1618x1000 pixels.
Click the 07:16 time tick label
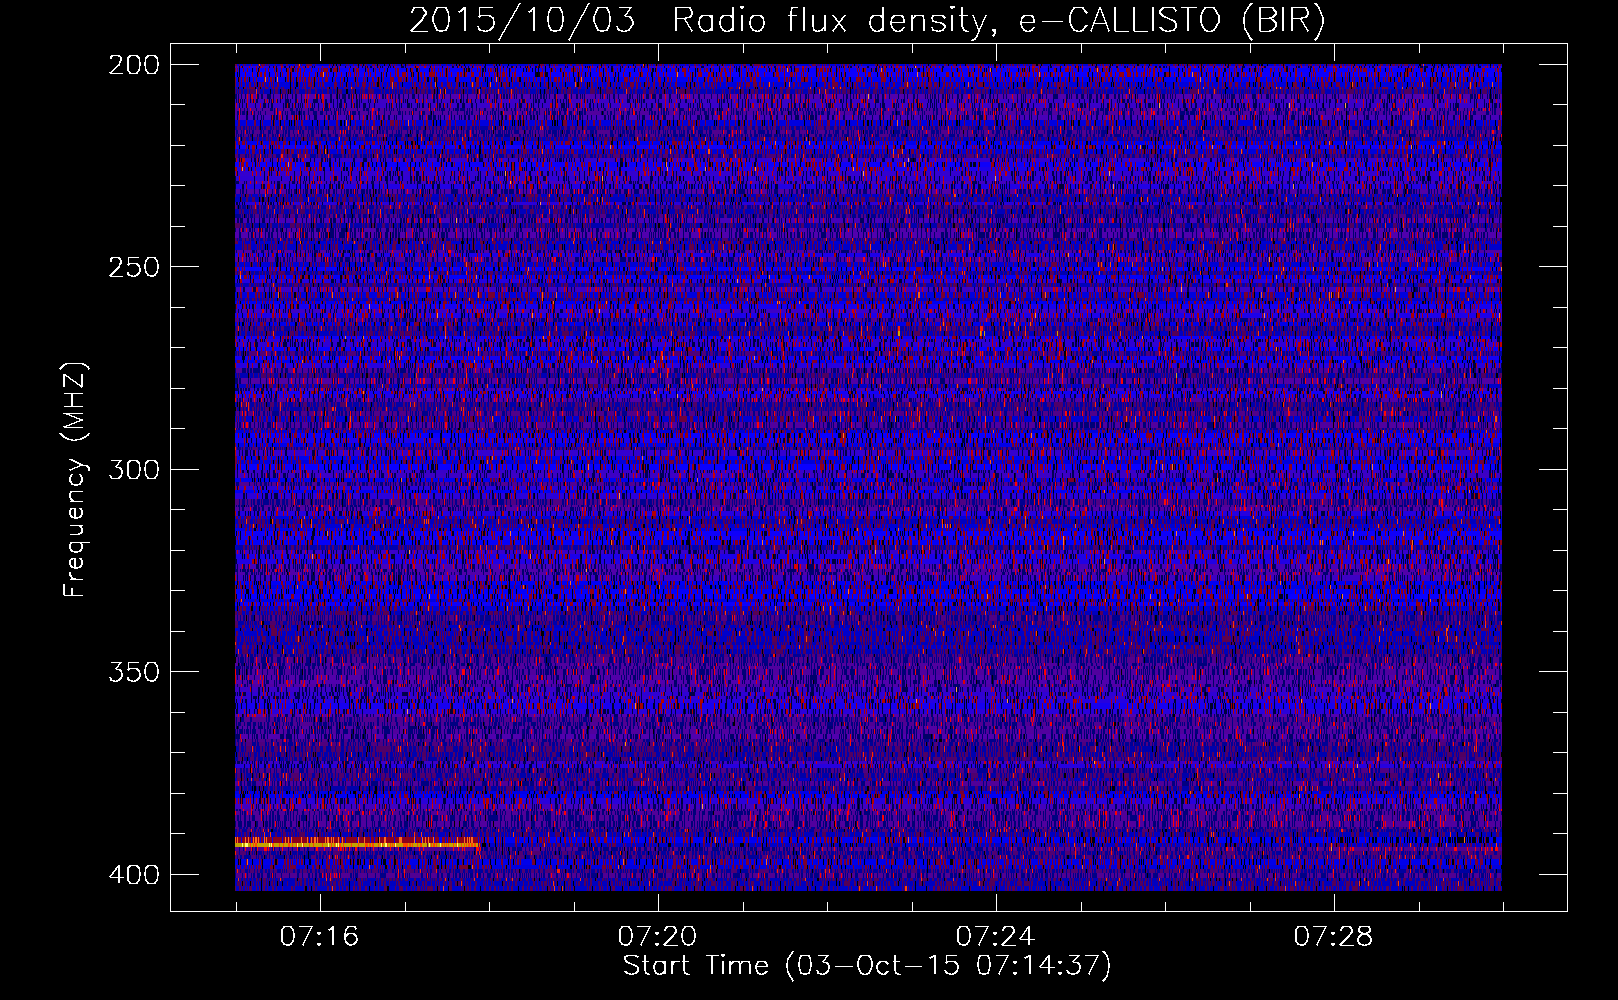point(320,937)
